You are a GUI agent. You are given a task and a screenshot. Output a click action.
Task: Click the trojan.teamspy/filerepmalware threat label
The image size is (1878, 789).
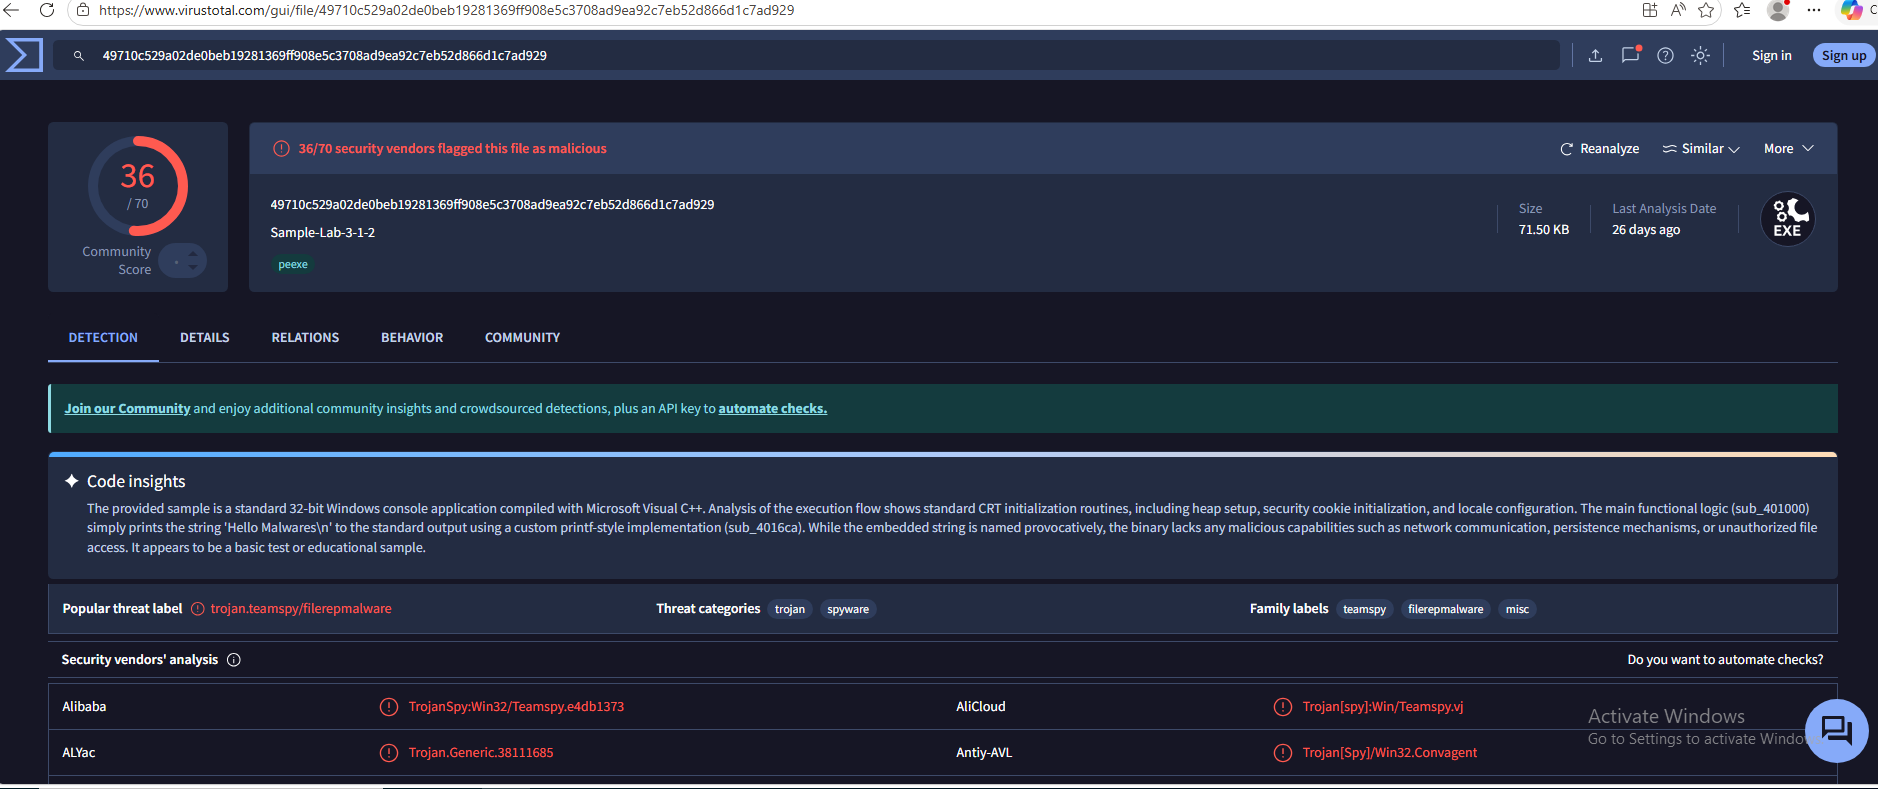point(301,609)
